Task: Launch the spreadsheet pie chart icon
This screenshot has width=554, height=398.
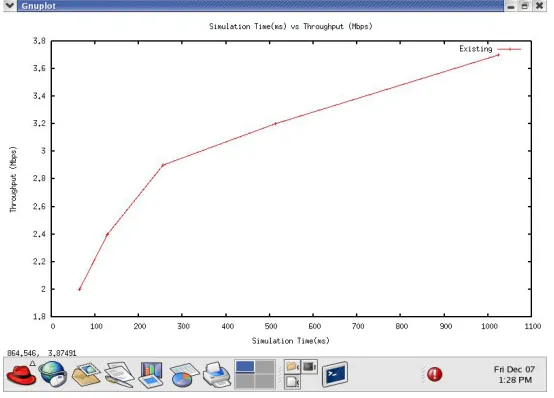Action: [x=184, y=375]
